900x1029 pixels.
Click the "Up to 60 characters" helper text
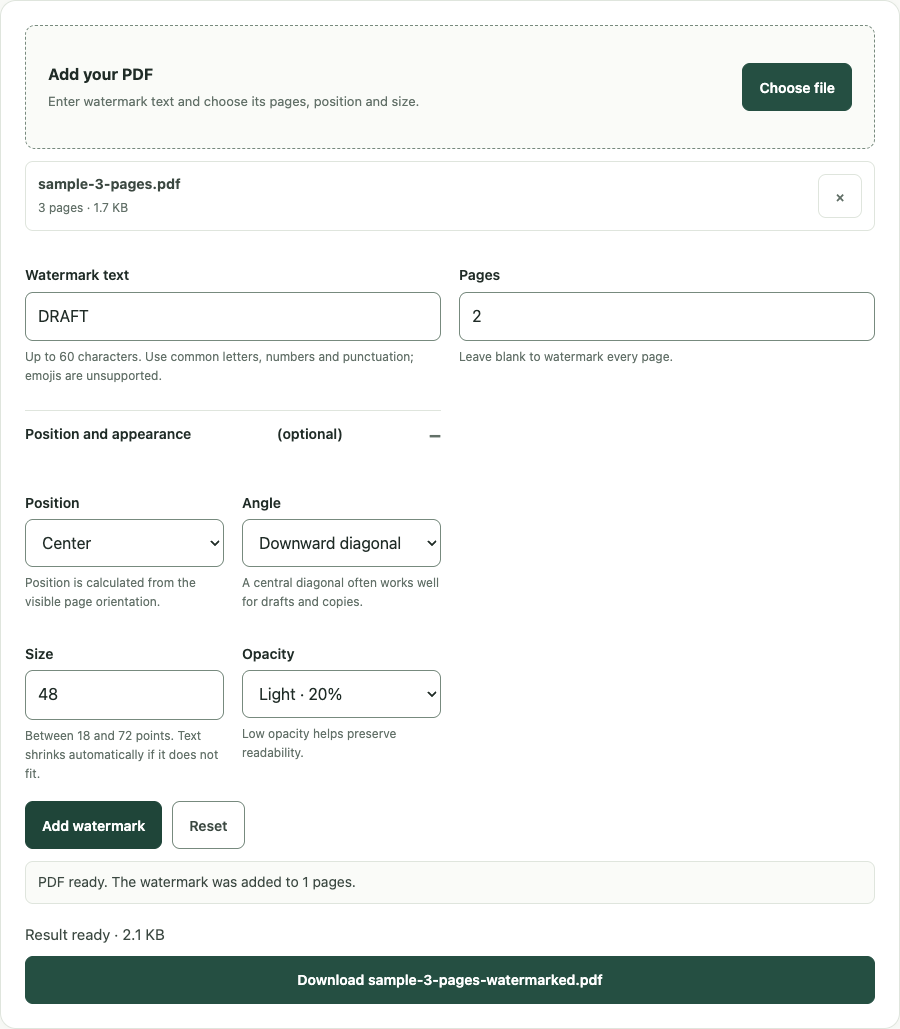[219, 366]
